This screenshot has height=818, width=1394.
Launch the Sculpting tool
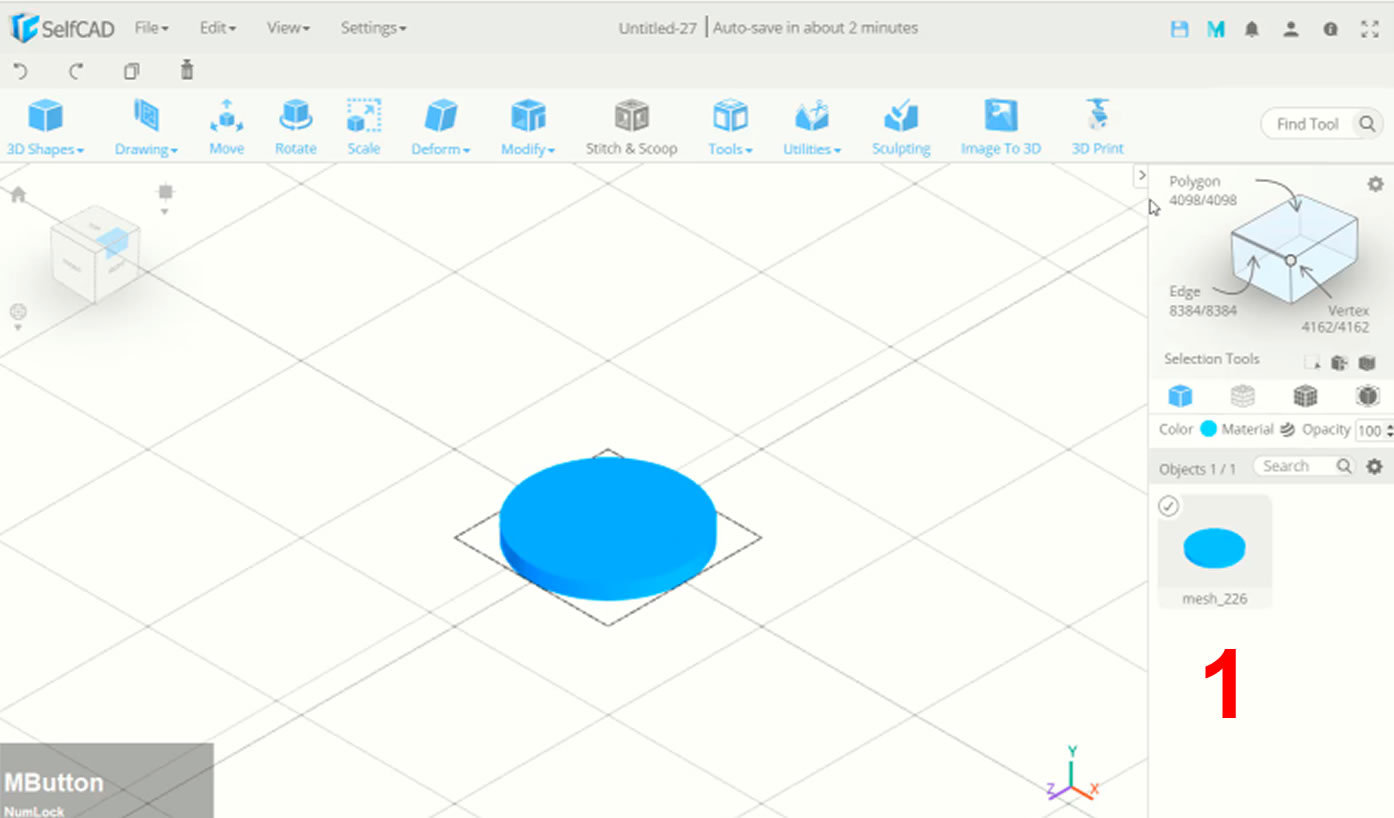[901, 127]
